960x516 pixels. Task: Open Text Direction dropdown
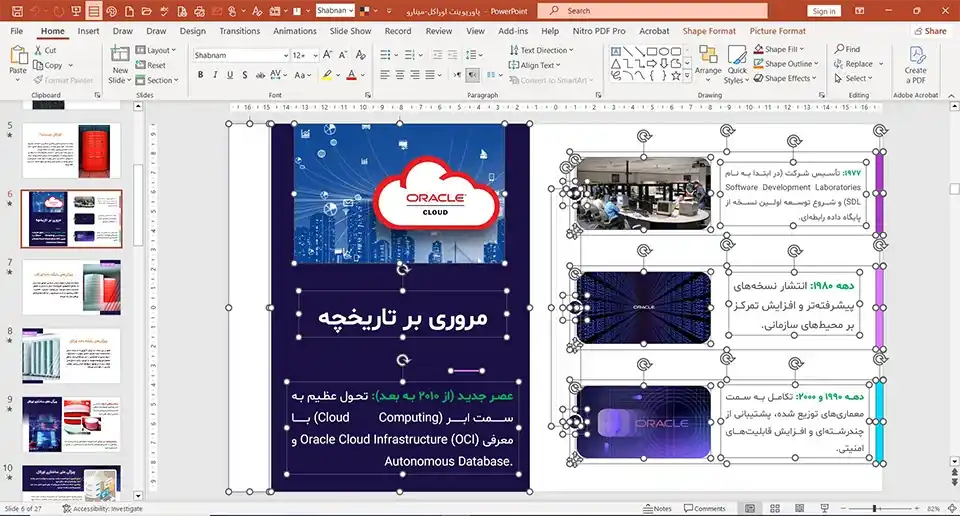point(541,50)
